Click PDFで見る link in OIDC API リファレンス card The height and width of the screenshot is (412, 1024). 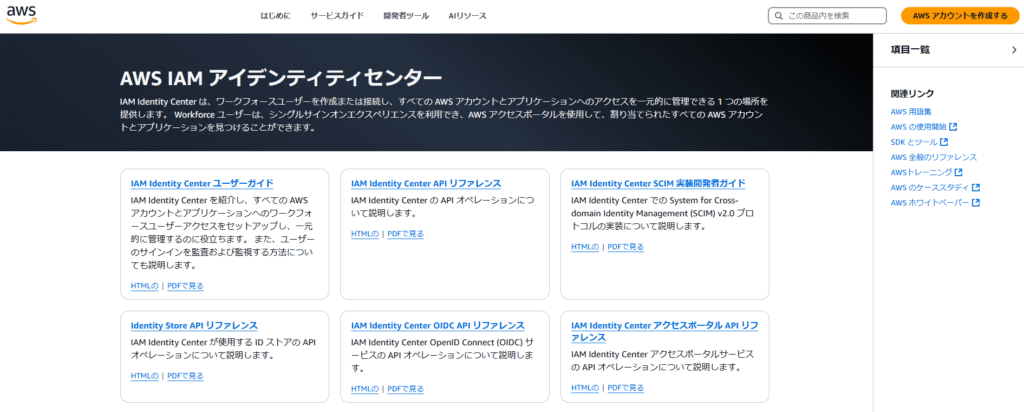click(x=406, y=389)
